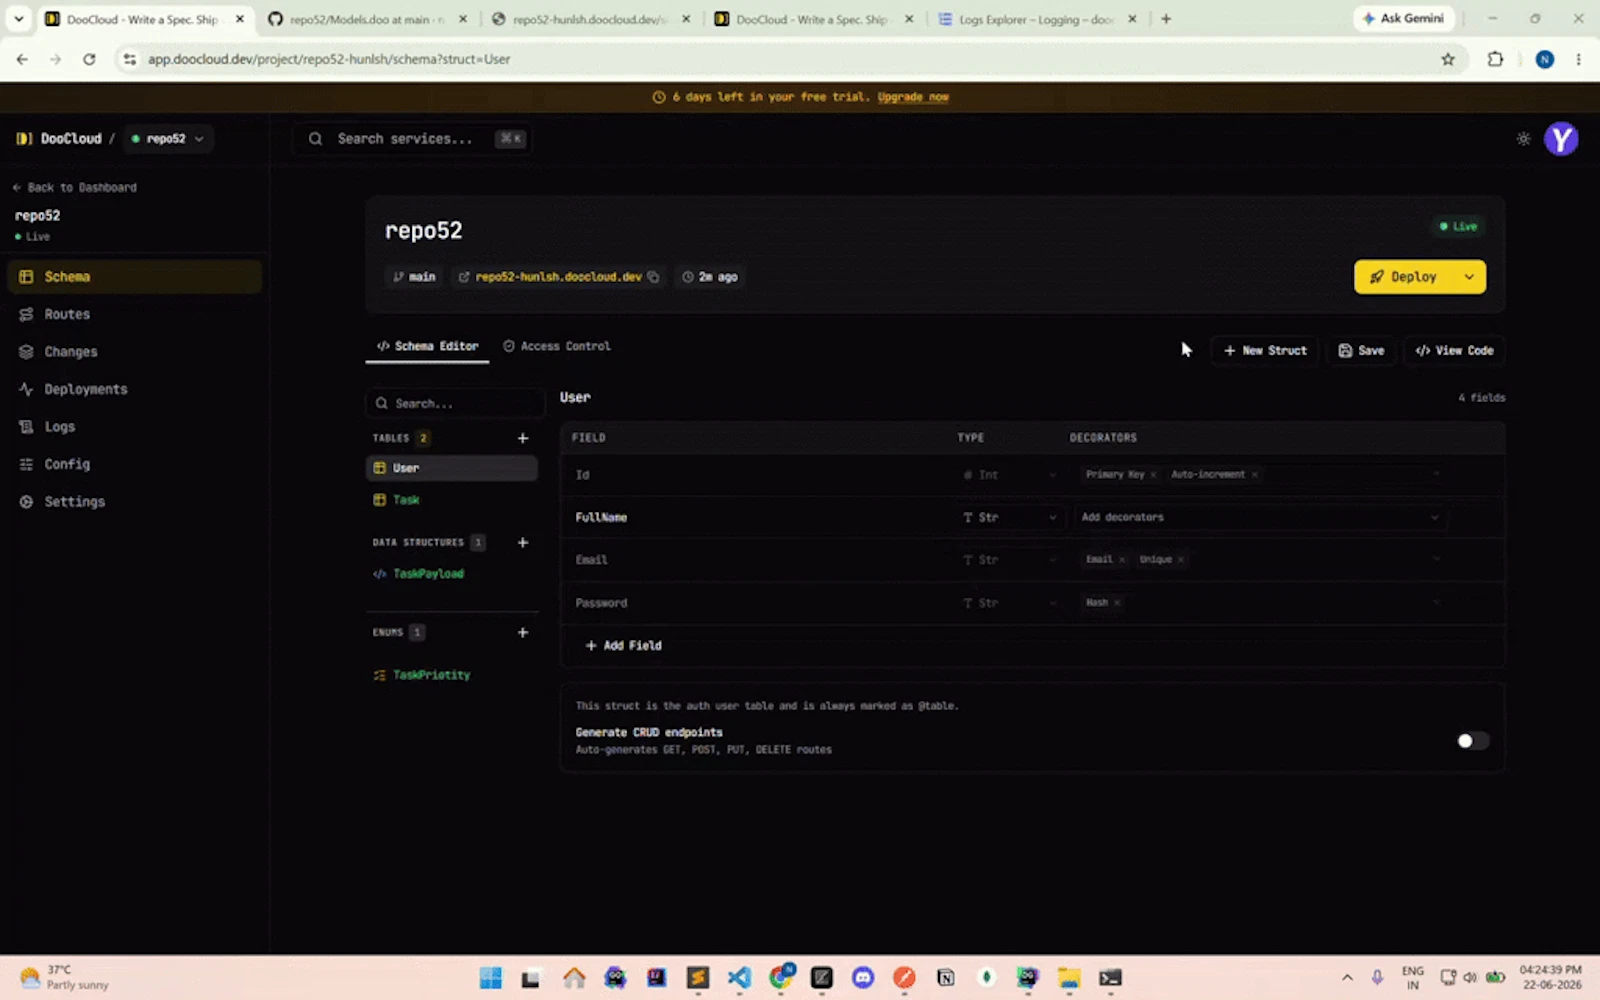Toggle Generate CRUD endpoints switch

1472,741
